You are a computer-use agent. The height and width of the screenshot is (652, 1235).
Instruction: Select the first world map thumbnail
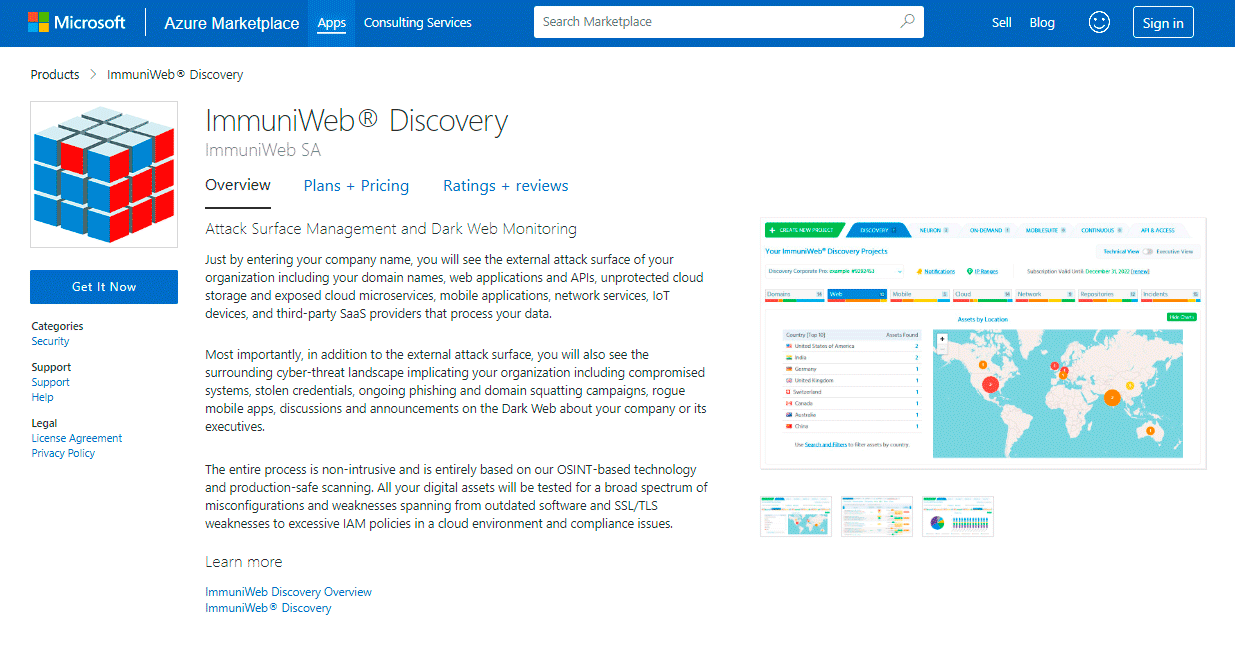(796, 516)
